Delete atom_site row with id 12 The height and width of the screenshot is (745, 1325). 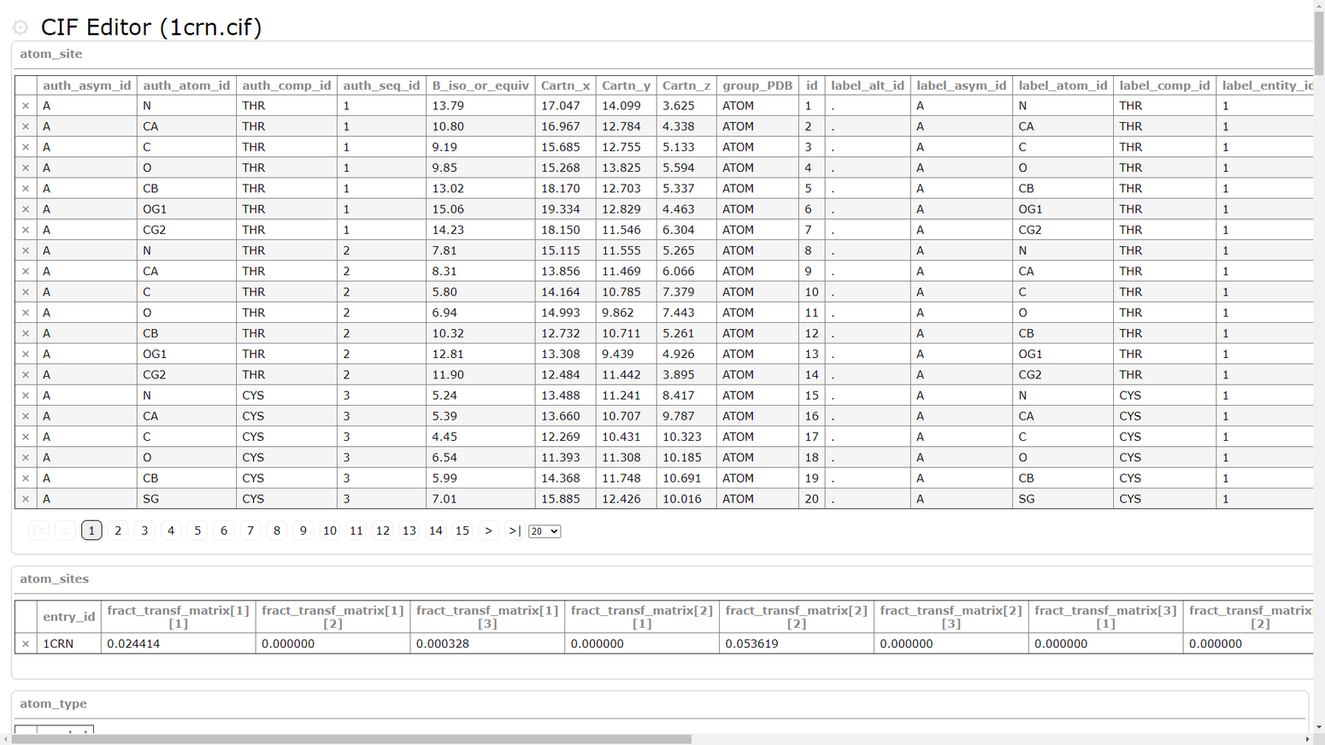[x=26, y=333]
